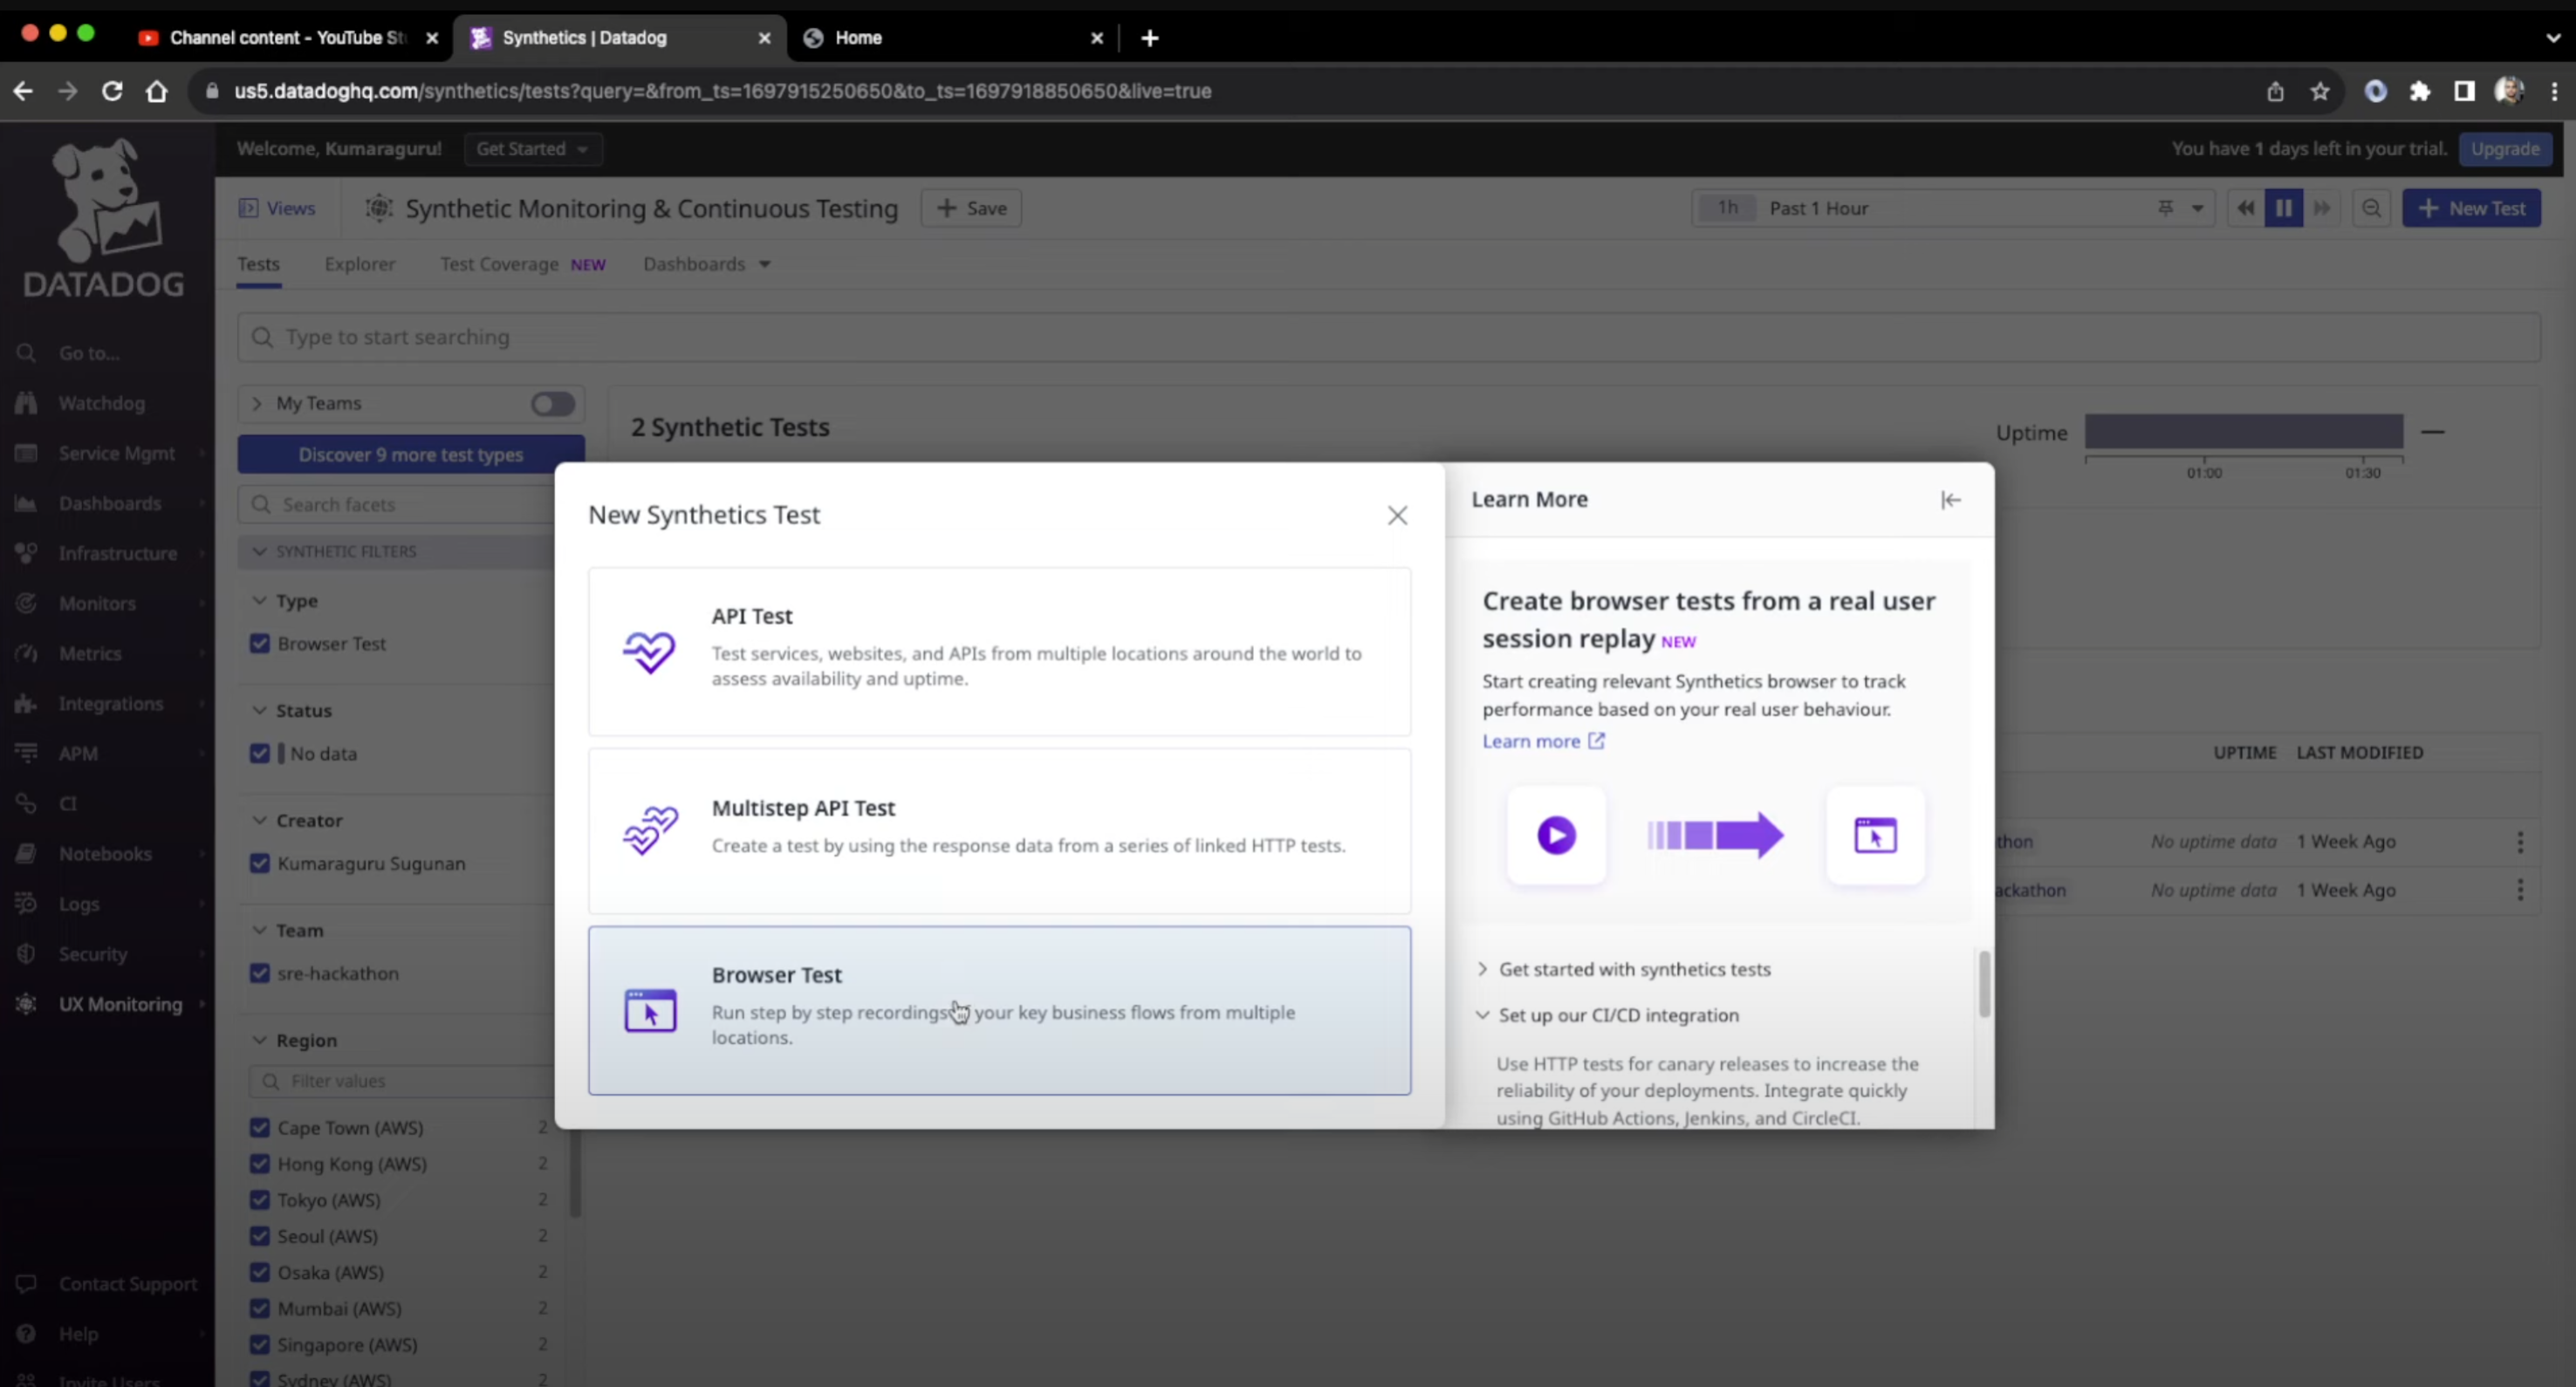Collapse Set up our CI/CD integration
Image resolution: width=2576 pixels, height=1387 pixels.
point(1609,1015)
